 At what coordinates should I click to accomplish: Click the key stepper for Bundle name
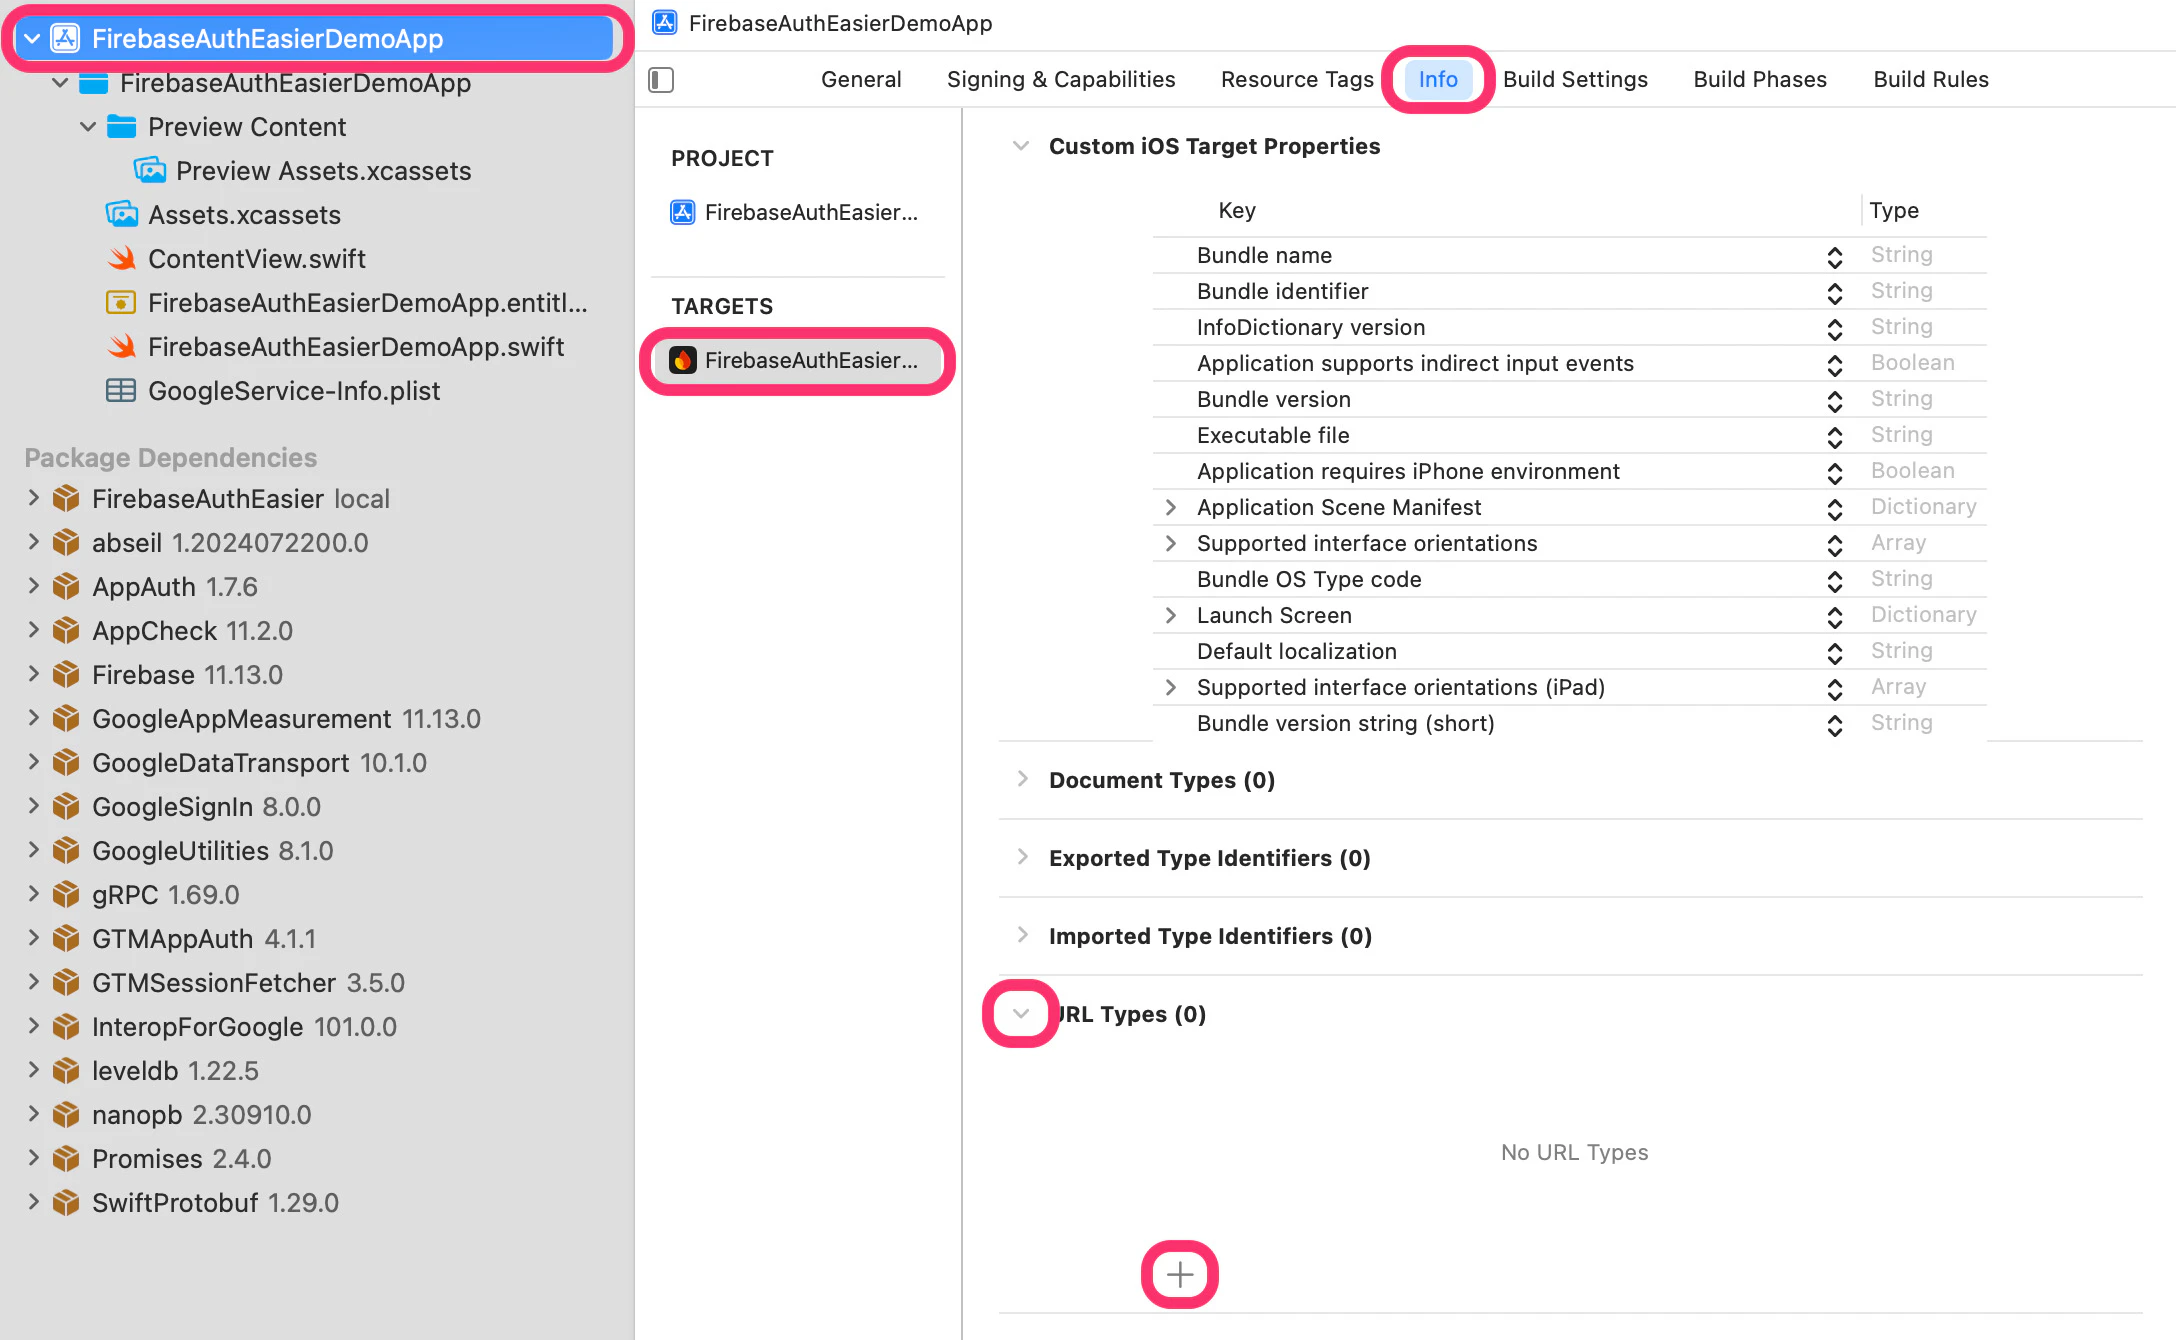point(1835,256)
